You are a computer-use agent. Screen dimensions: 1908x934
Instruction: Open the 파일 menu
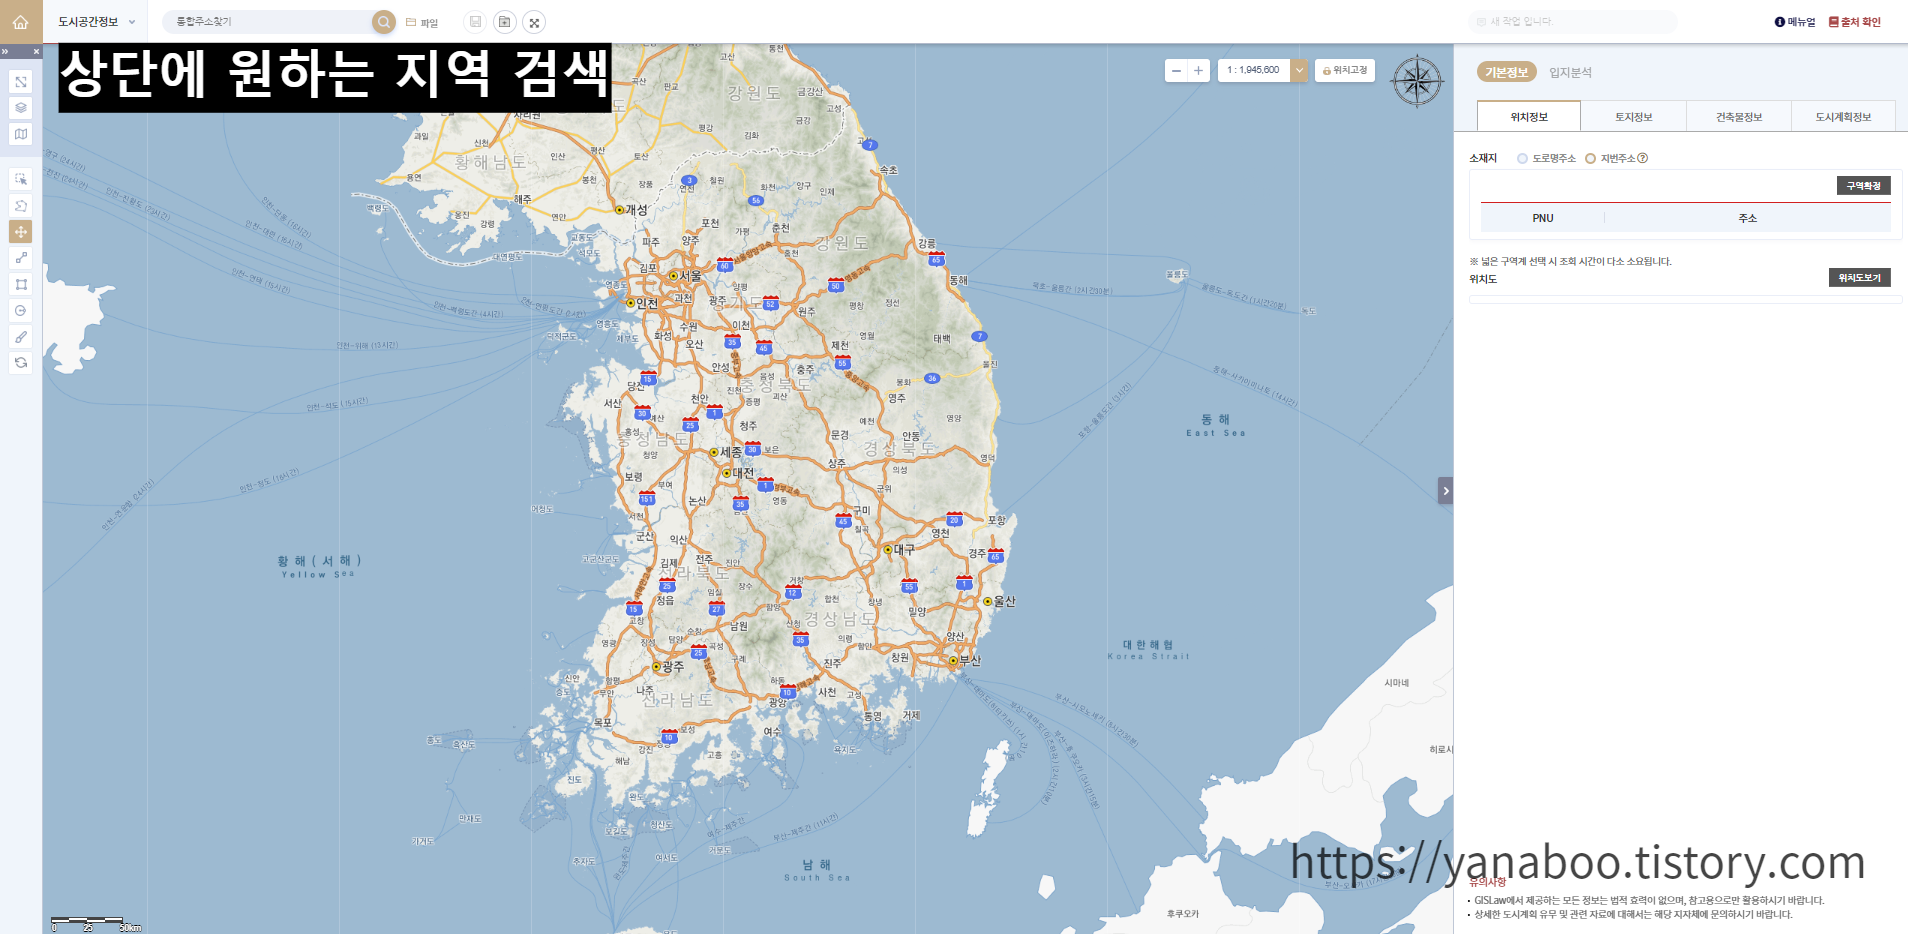pyautogui.click(x=422, y=22)
